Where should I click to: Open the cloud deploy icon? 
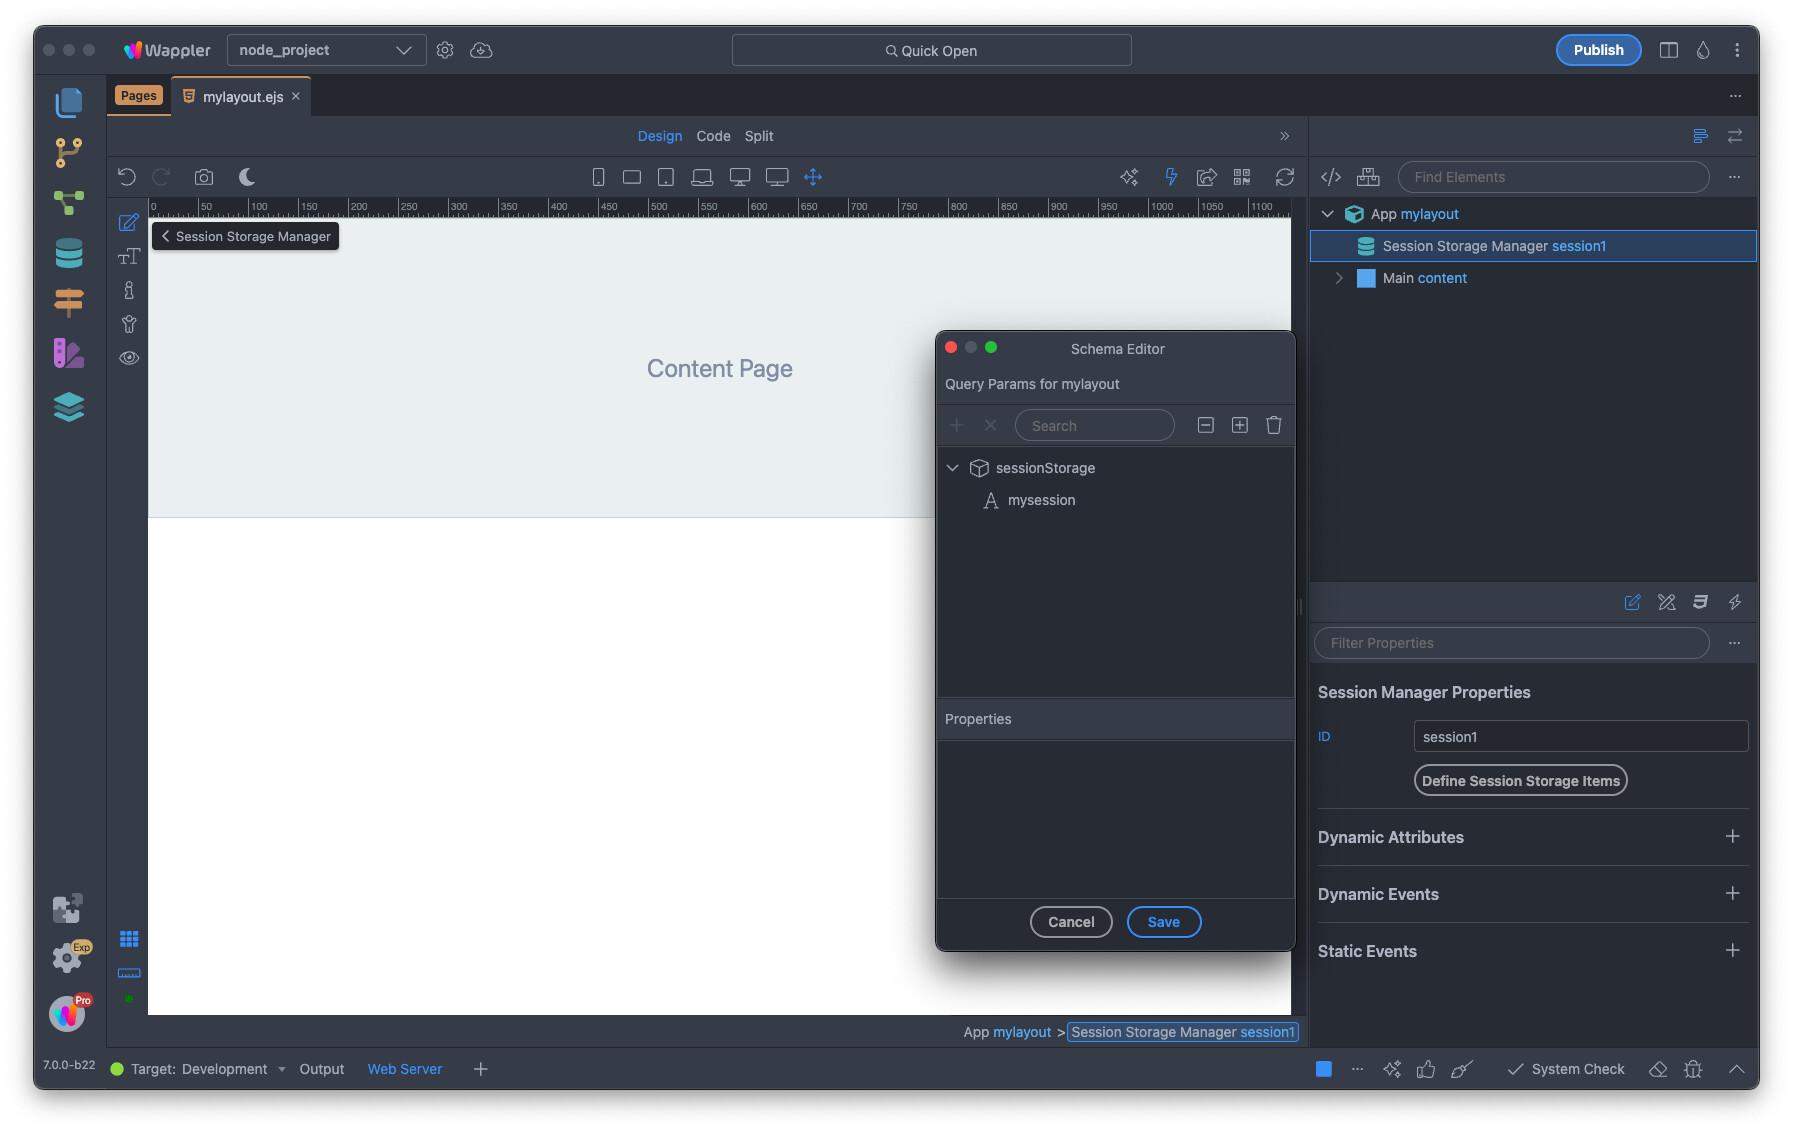click(481, 50)
